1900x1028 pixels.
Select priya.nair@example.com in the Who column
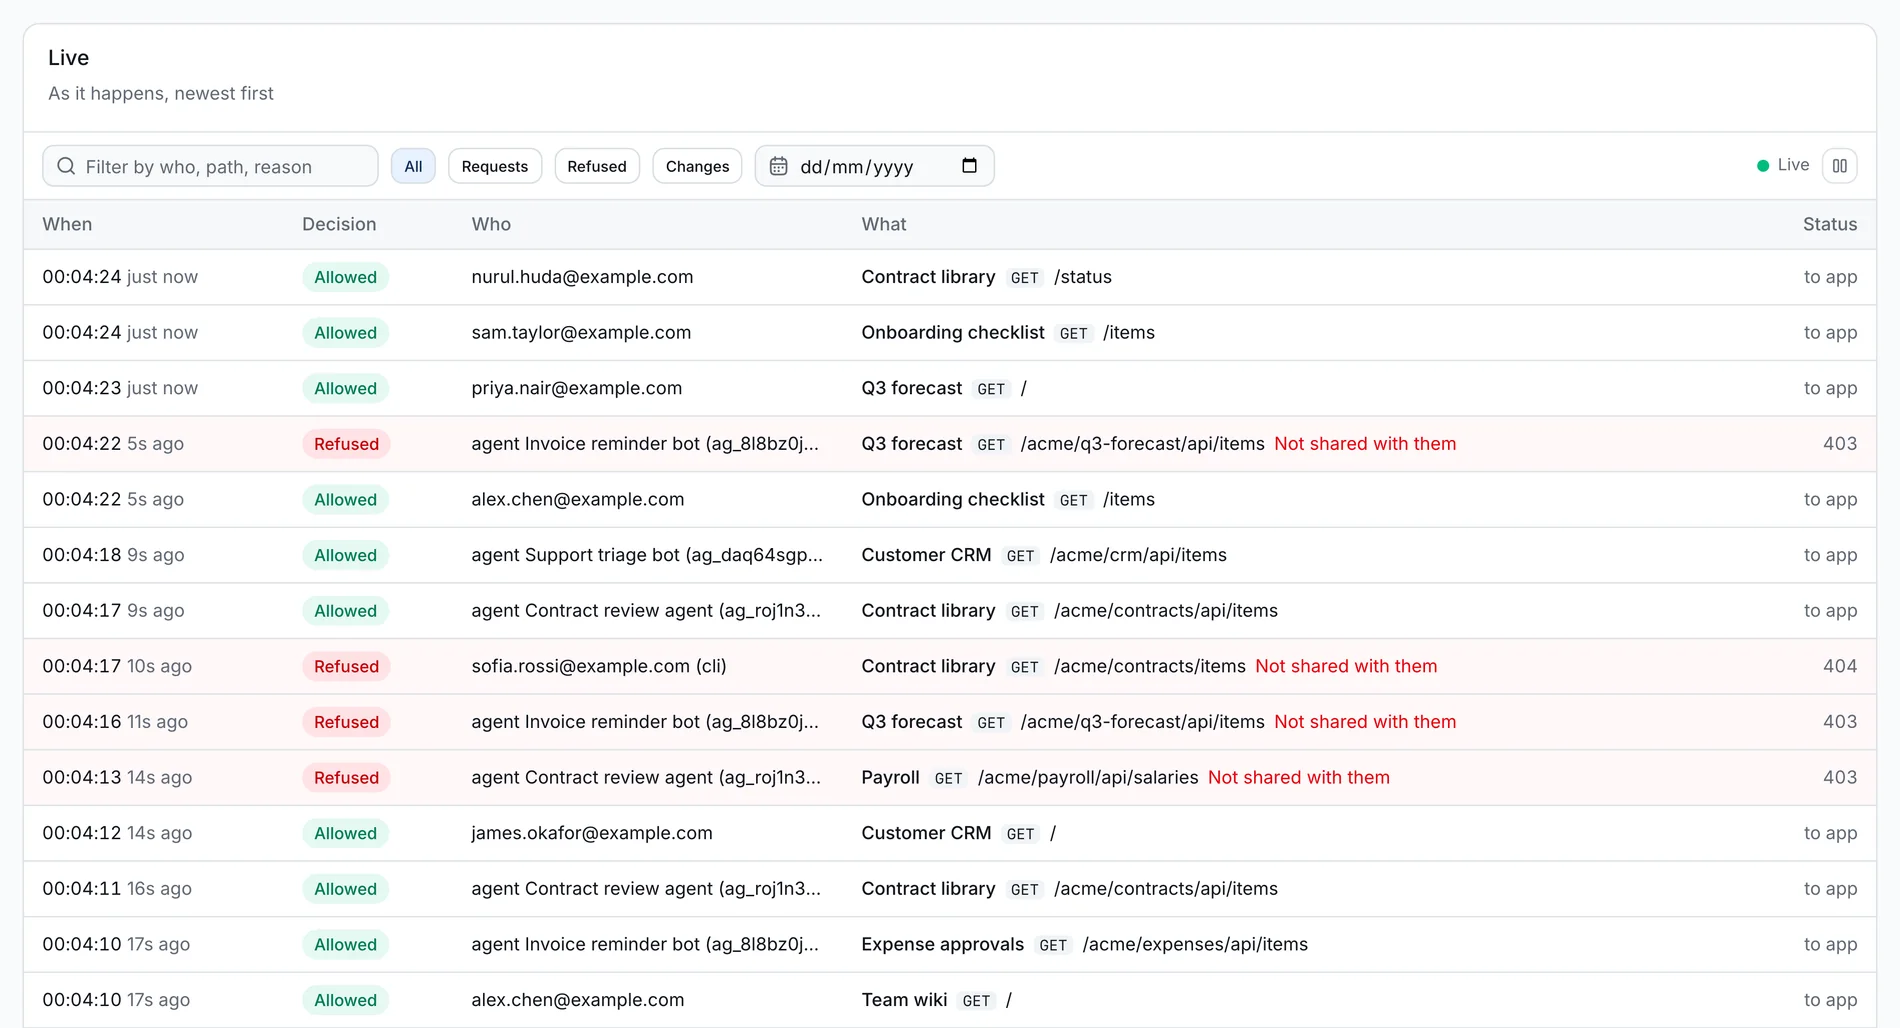[x=577, y=388]
